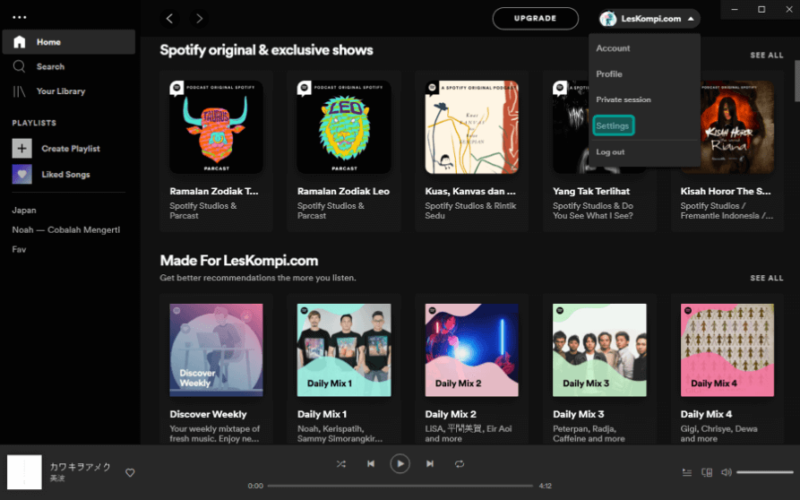This screenshot has width=800, height=500.
Task: Go back with the left arrow
Action: [x=169, y=19]
